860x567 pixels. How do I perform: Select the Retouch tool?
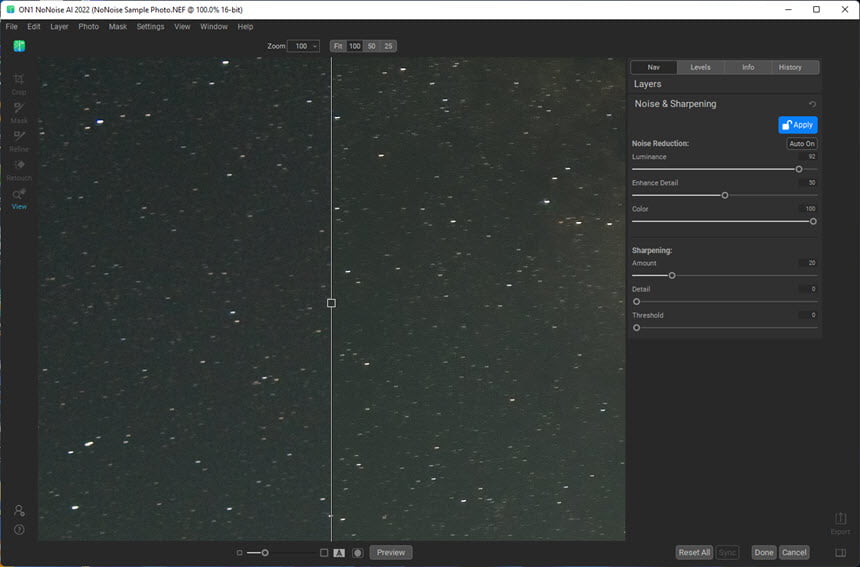(19, 170)
